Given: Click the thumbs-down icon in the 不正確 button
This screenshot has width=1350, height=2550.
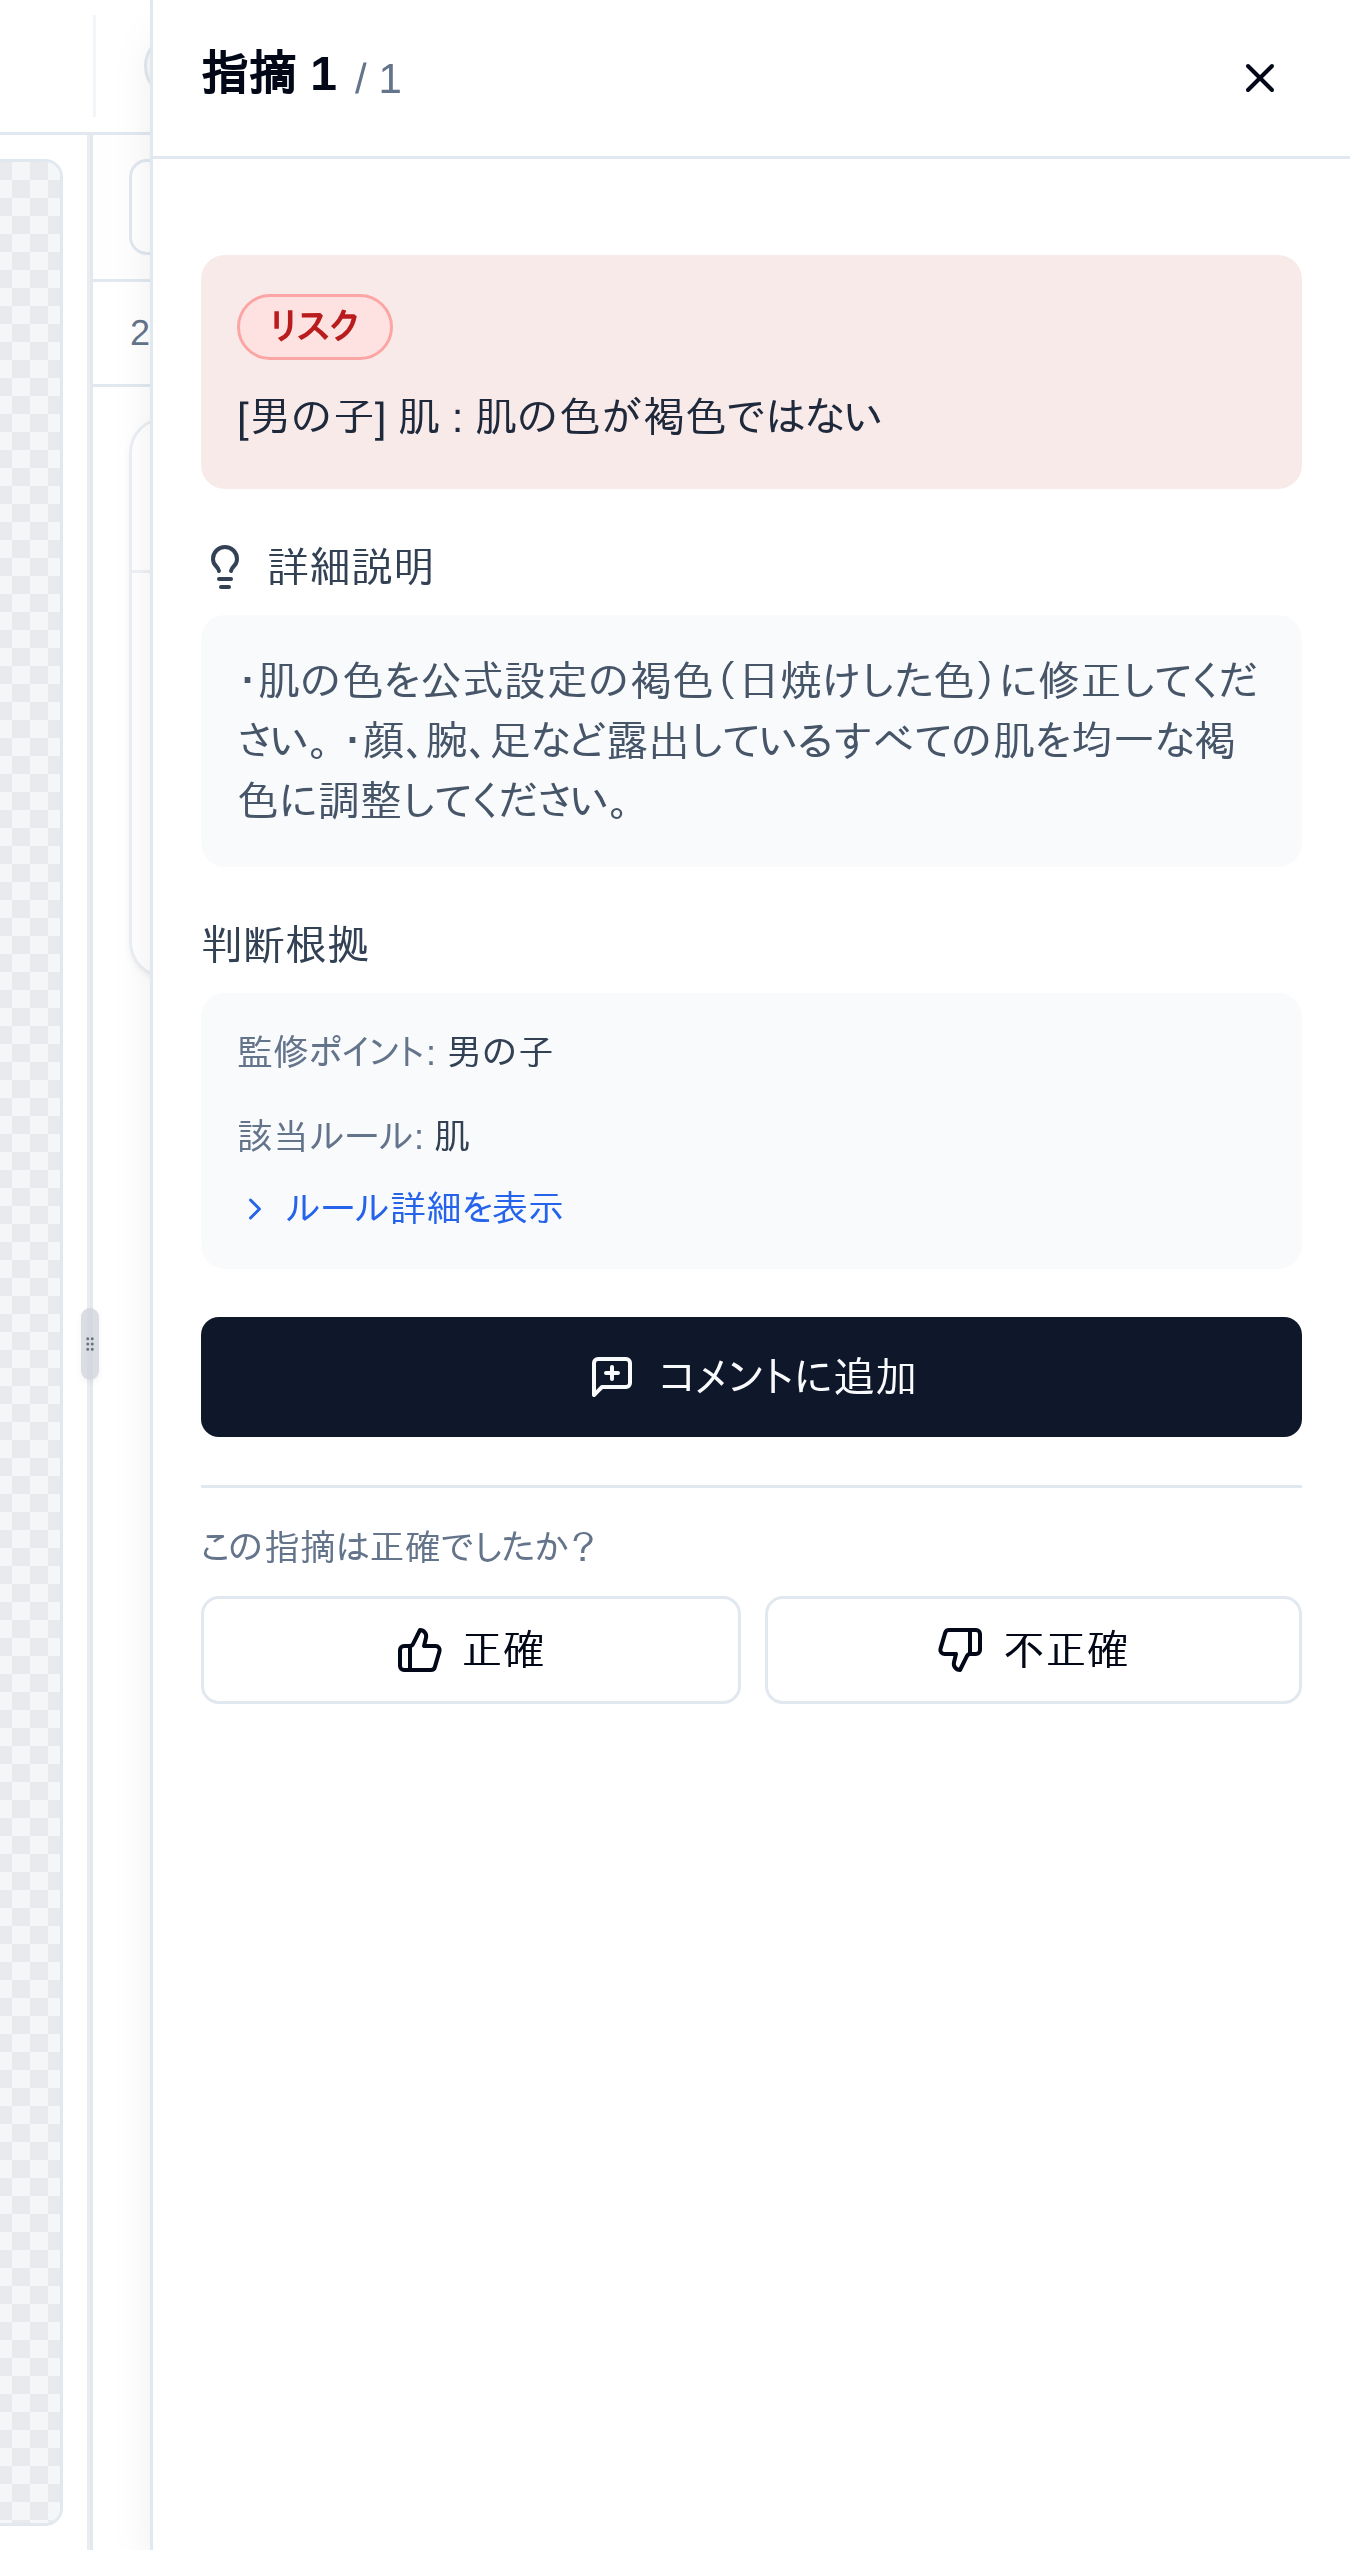Looking at the screenshot, I should click(x=959, y=1649).
